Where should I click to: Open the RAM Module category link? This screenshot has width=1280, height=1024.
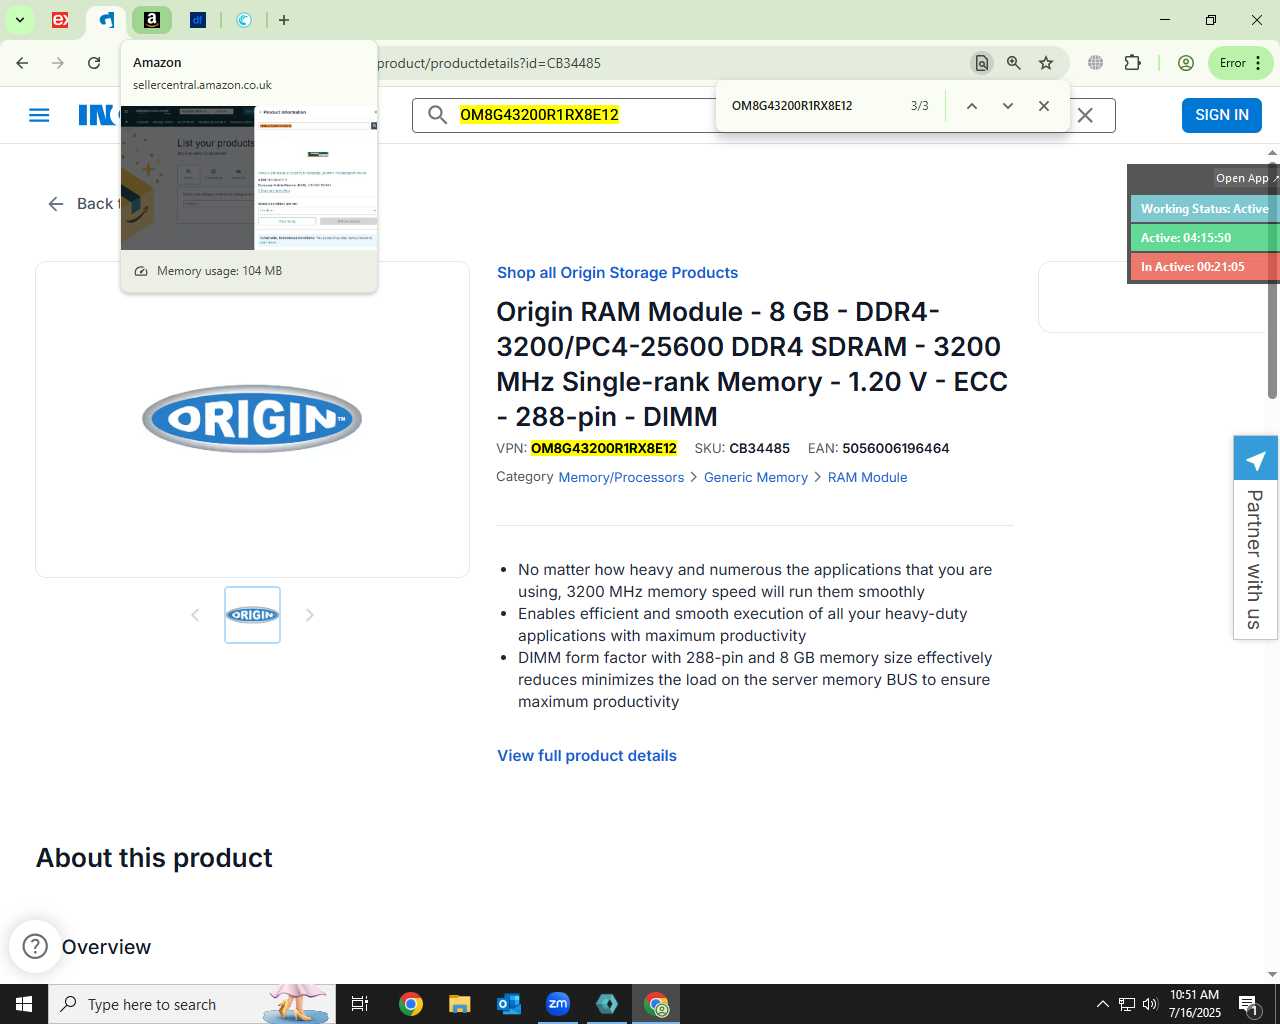click(x=867, y=478)
